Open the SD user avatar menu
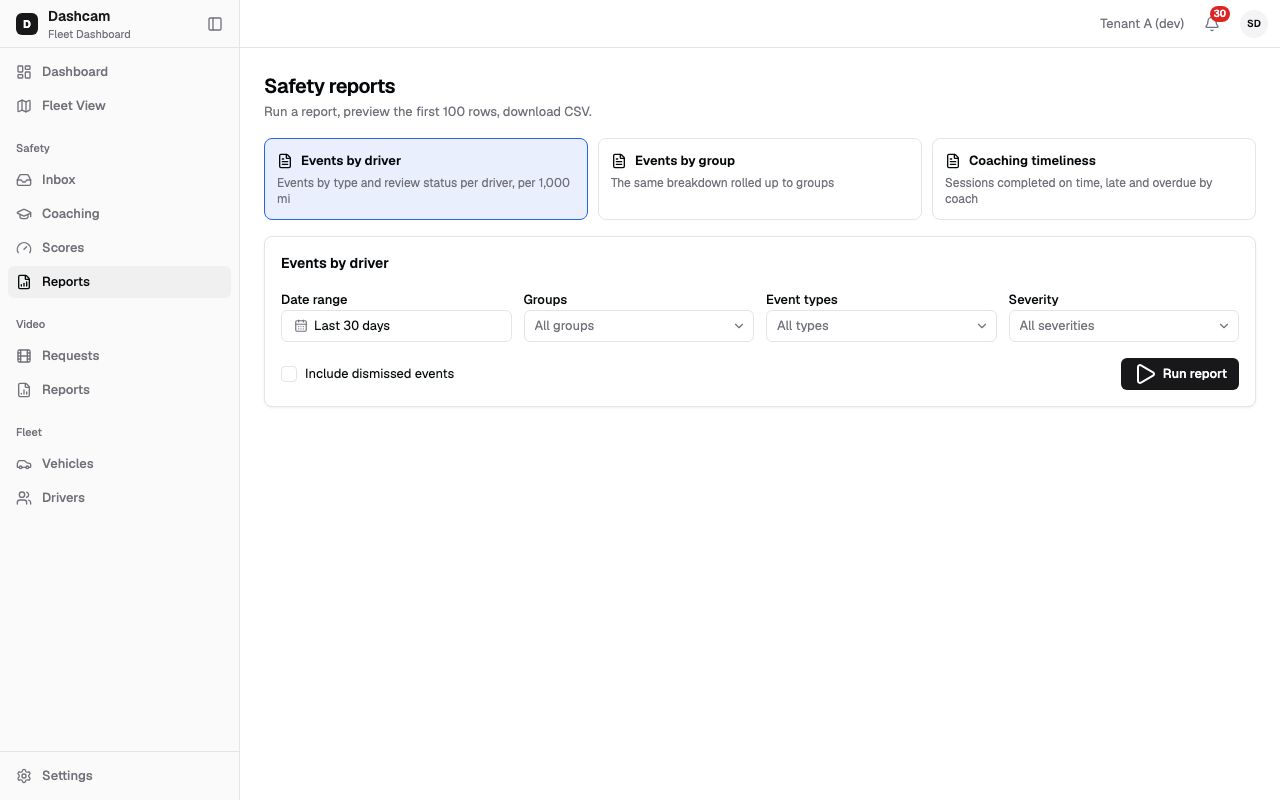Image resolution: width=1280 pixels, height=800 pixels. (x=1254, y=24)
